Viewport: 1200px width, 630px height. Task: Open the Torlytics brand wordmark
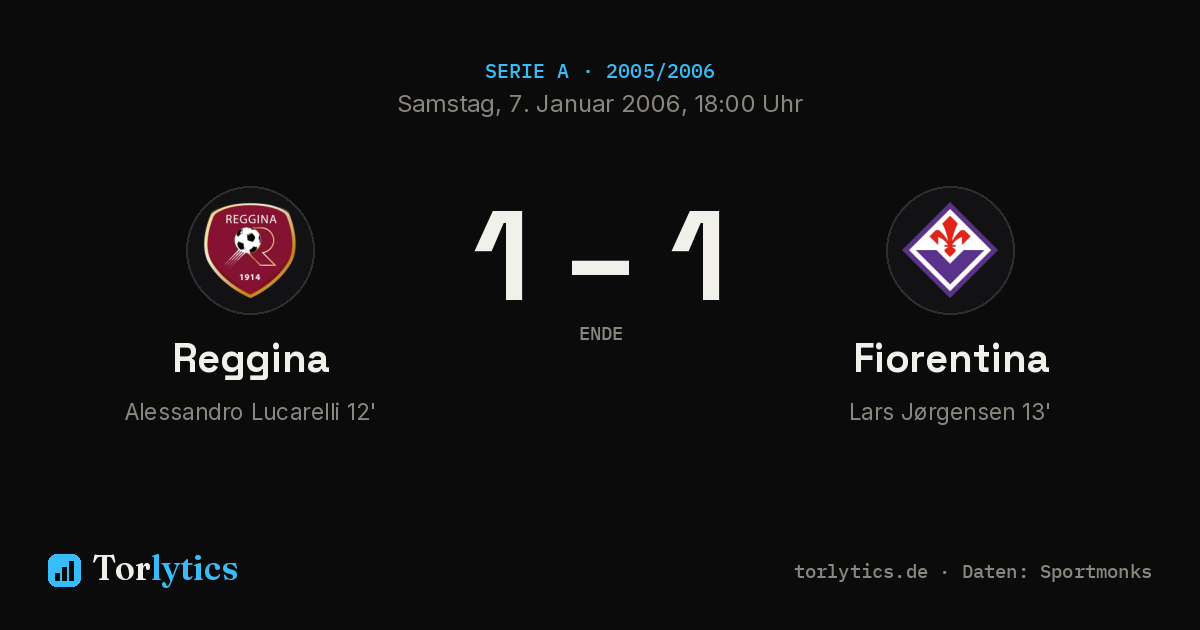[165, 569]
